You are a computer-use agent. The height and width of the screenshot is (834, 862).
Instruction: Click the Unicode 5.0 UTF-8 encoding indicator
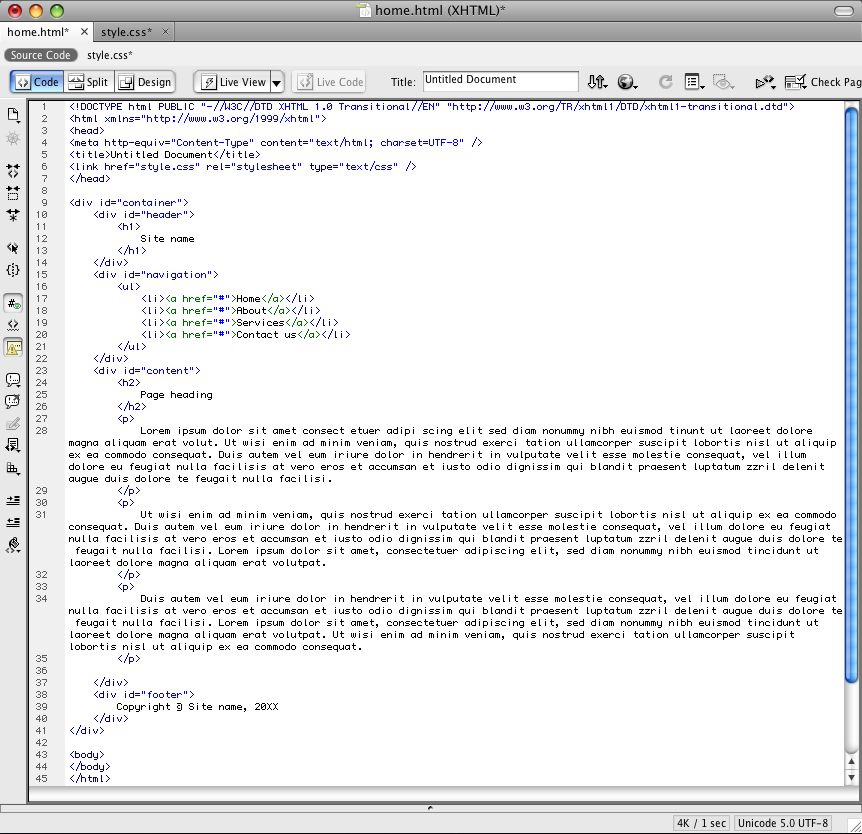(x=783, y=823)
